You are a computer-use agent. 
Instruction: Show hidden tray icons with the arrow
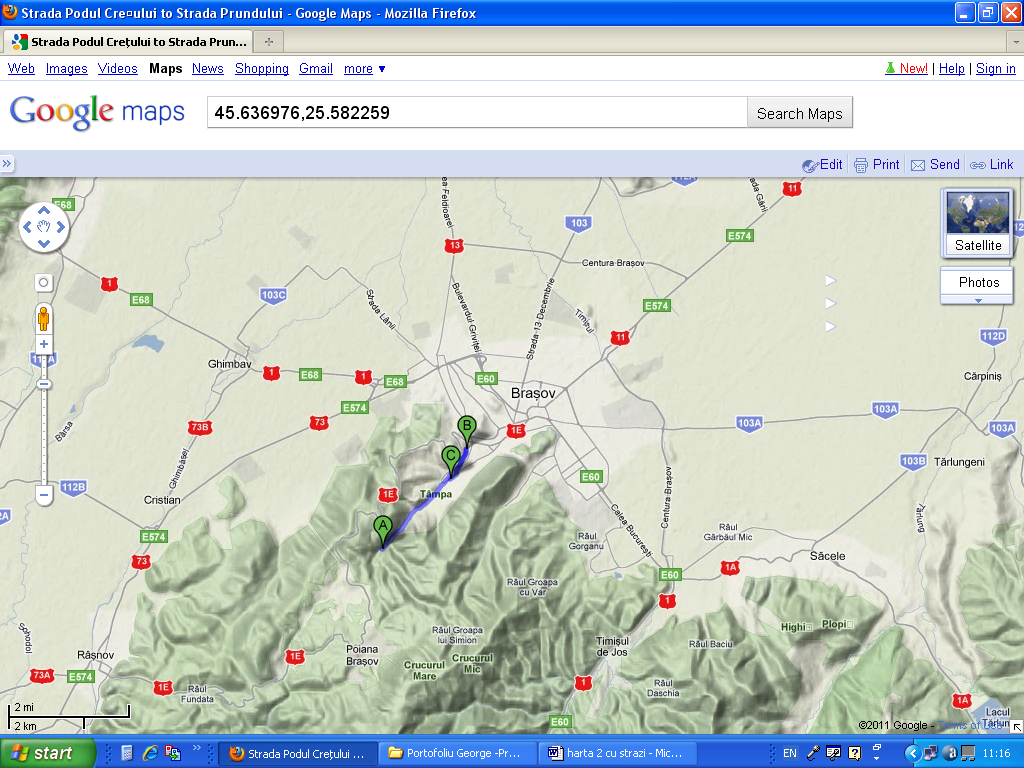pyautogui.click(x=912, y=753)
